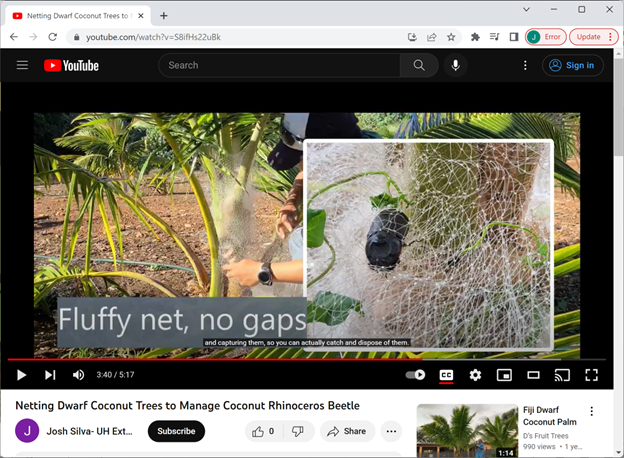Open more actions ellipsis below video
Screen dimensions: 624x458
(x=391, y=431)
